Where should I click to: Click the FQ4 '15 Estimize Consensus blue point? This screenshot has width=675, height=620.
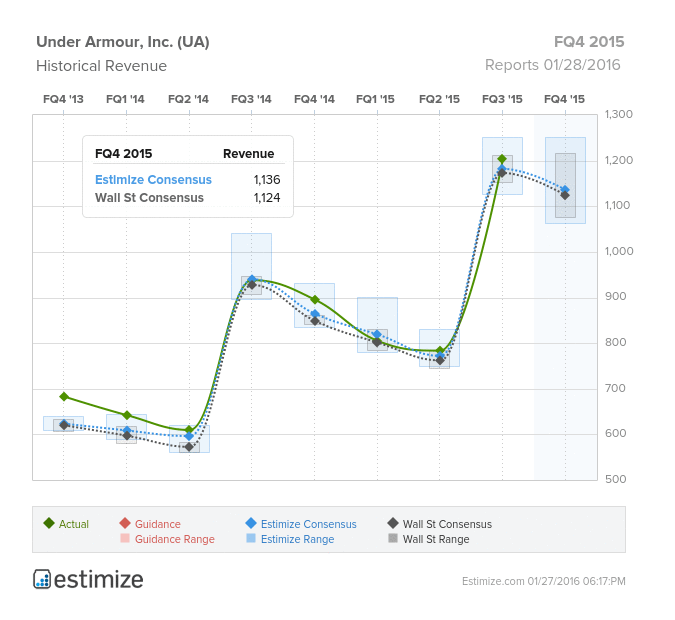coord(565,189)
